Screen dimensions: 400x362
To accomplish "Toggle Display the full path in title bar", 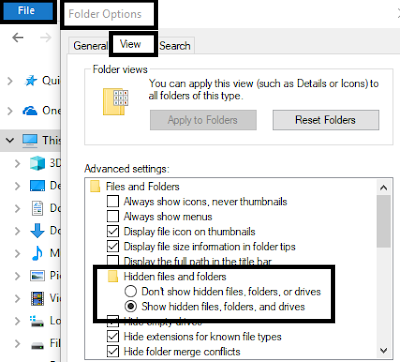I will [113, 260].
